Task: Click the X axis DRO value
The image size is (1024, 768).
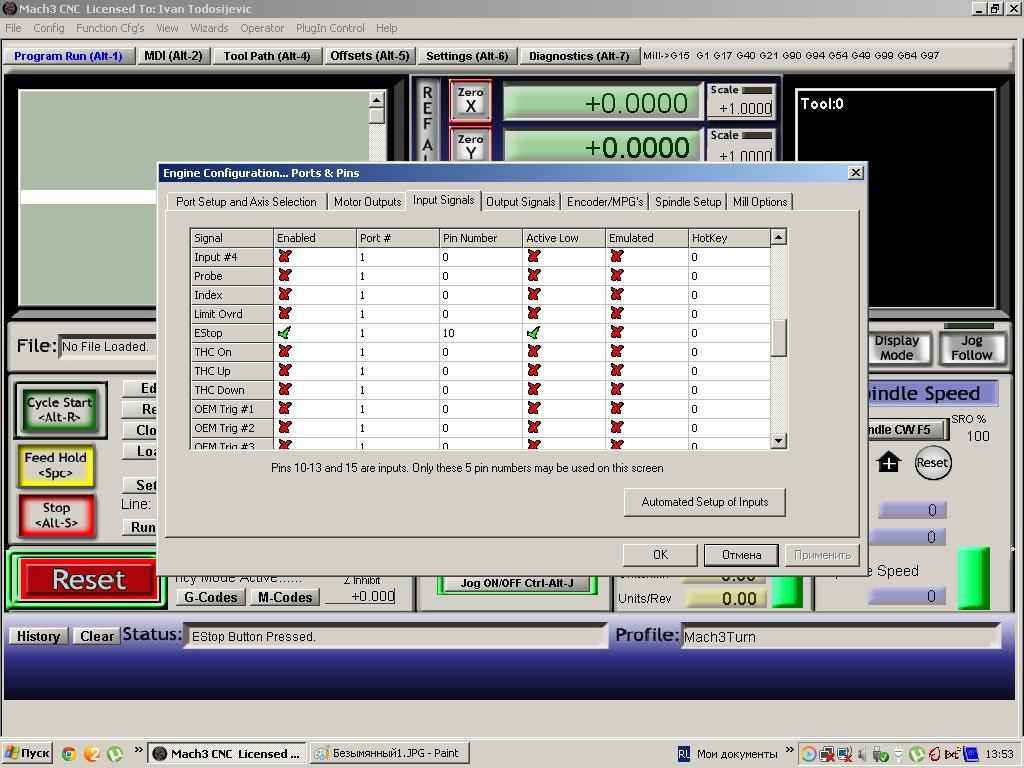Action: (601, 103)
